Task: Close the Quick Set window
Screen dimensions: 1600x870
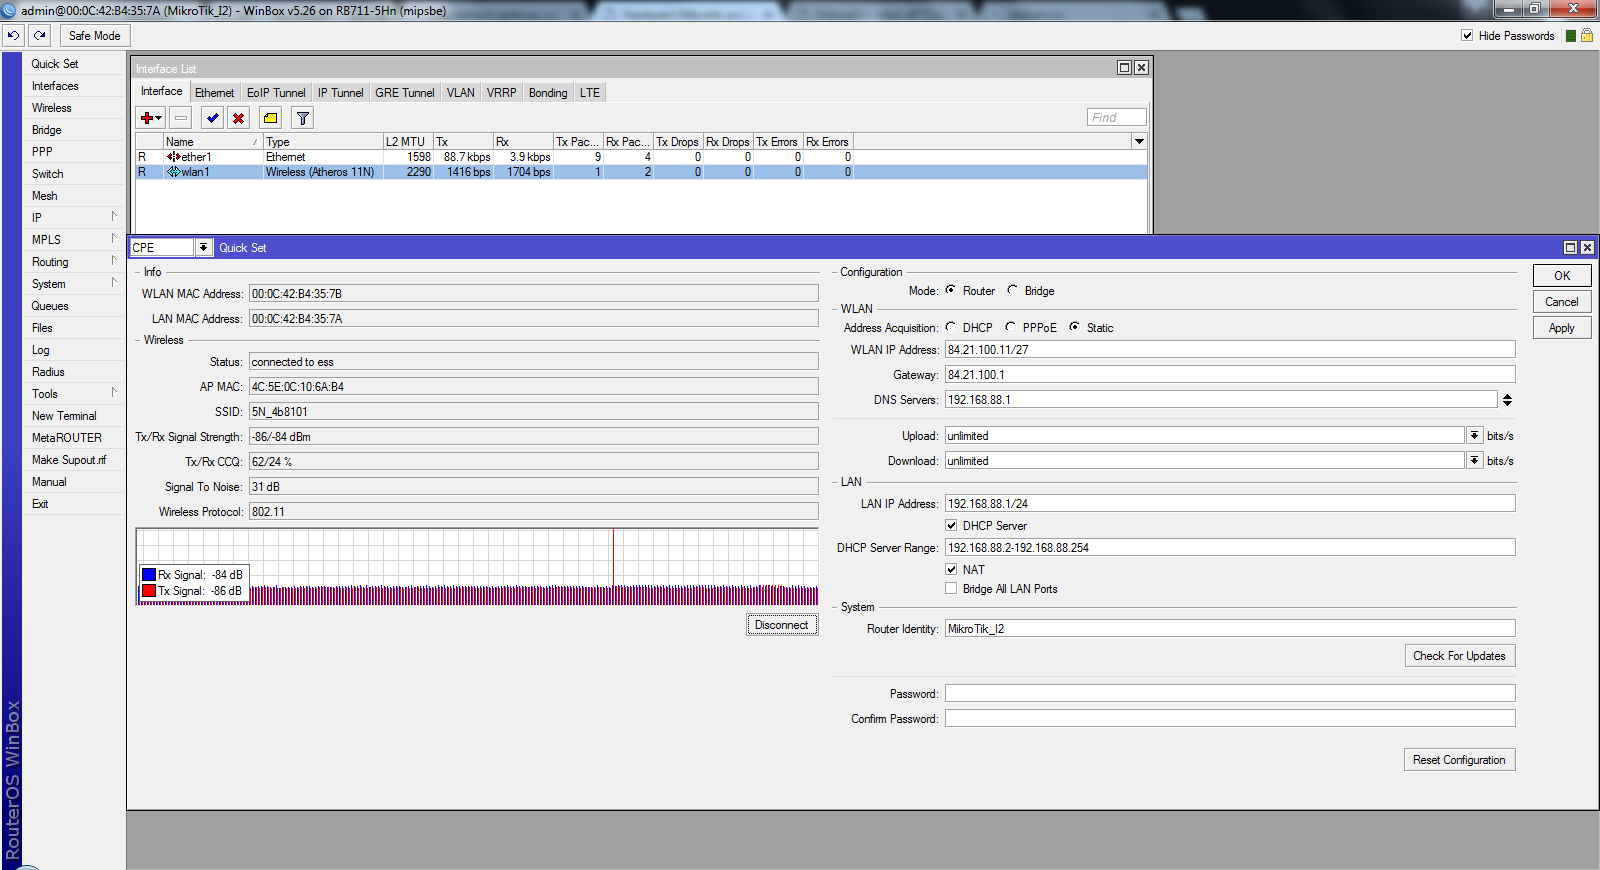Action: [1587, 247]
